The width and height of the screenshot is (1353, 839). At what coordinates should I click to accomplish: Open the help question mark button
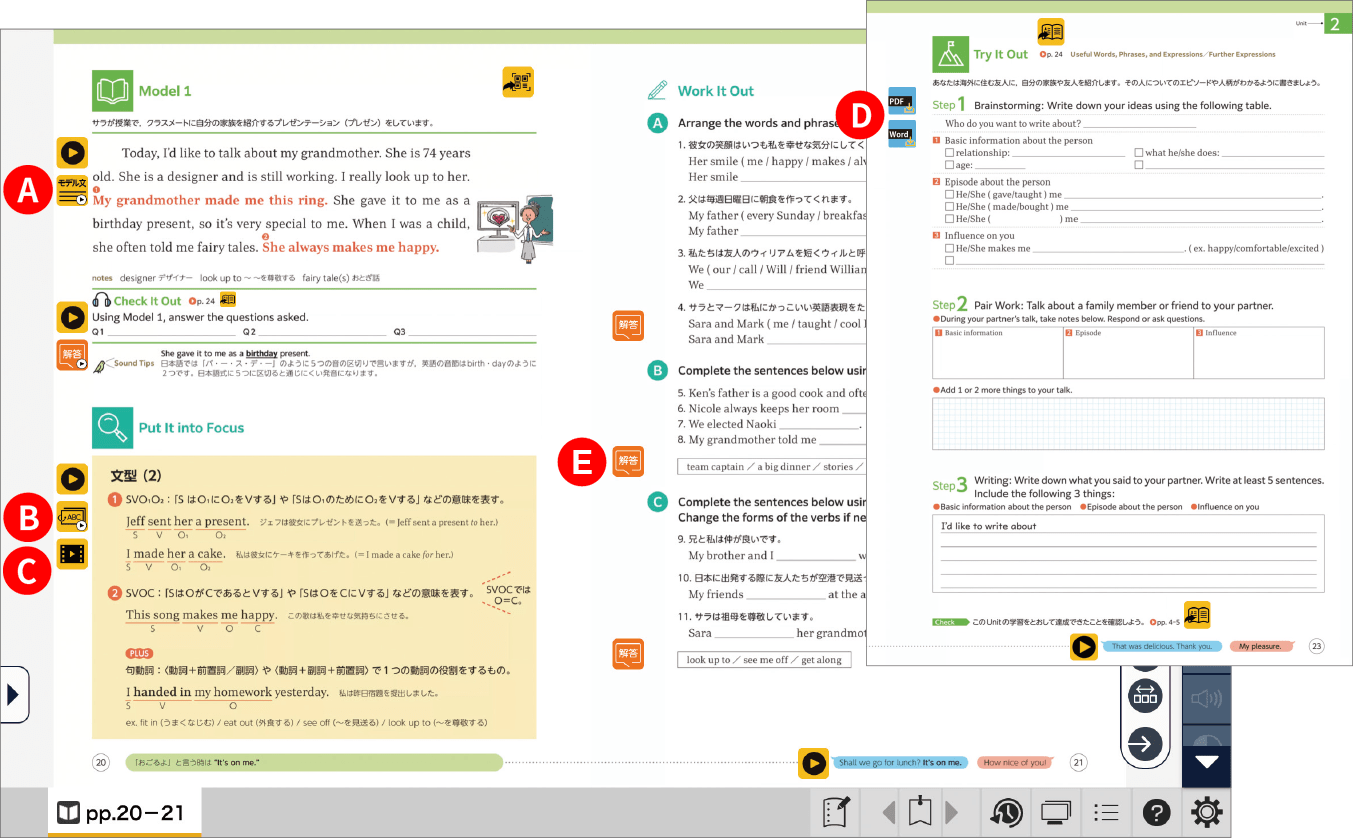tap(1156, 812)
